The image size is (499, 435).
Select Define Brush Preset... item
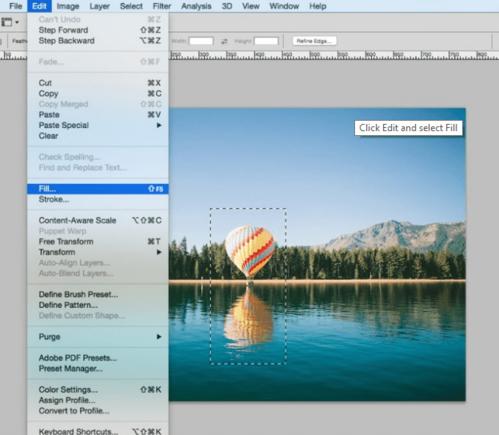[x=98, y=294]
